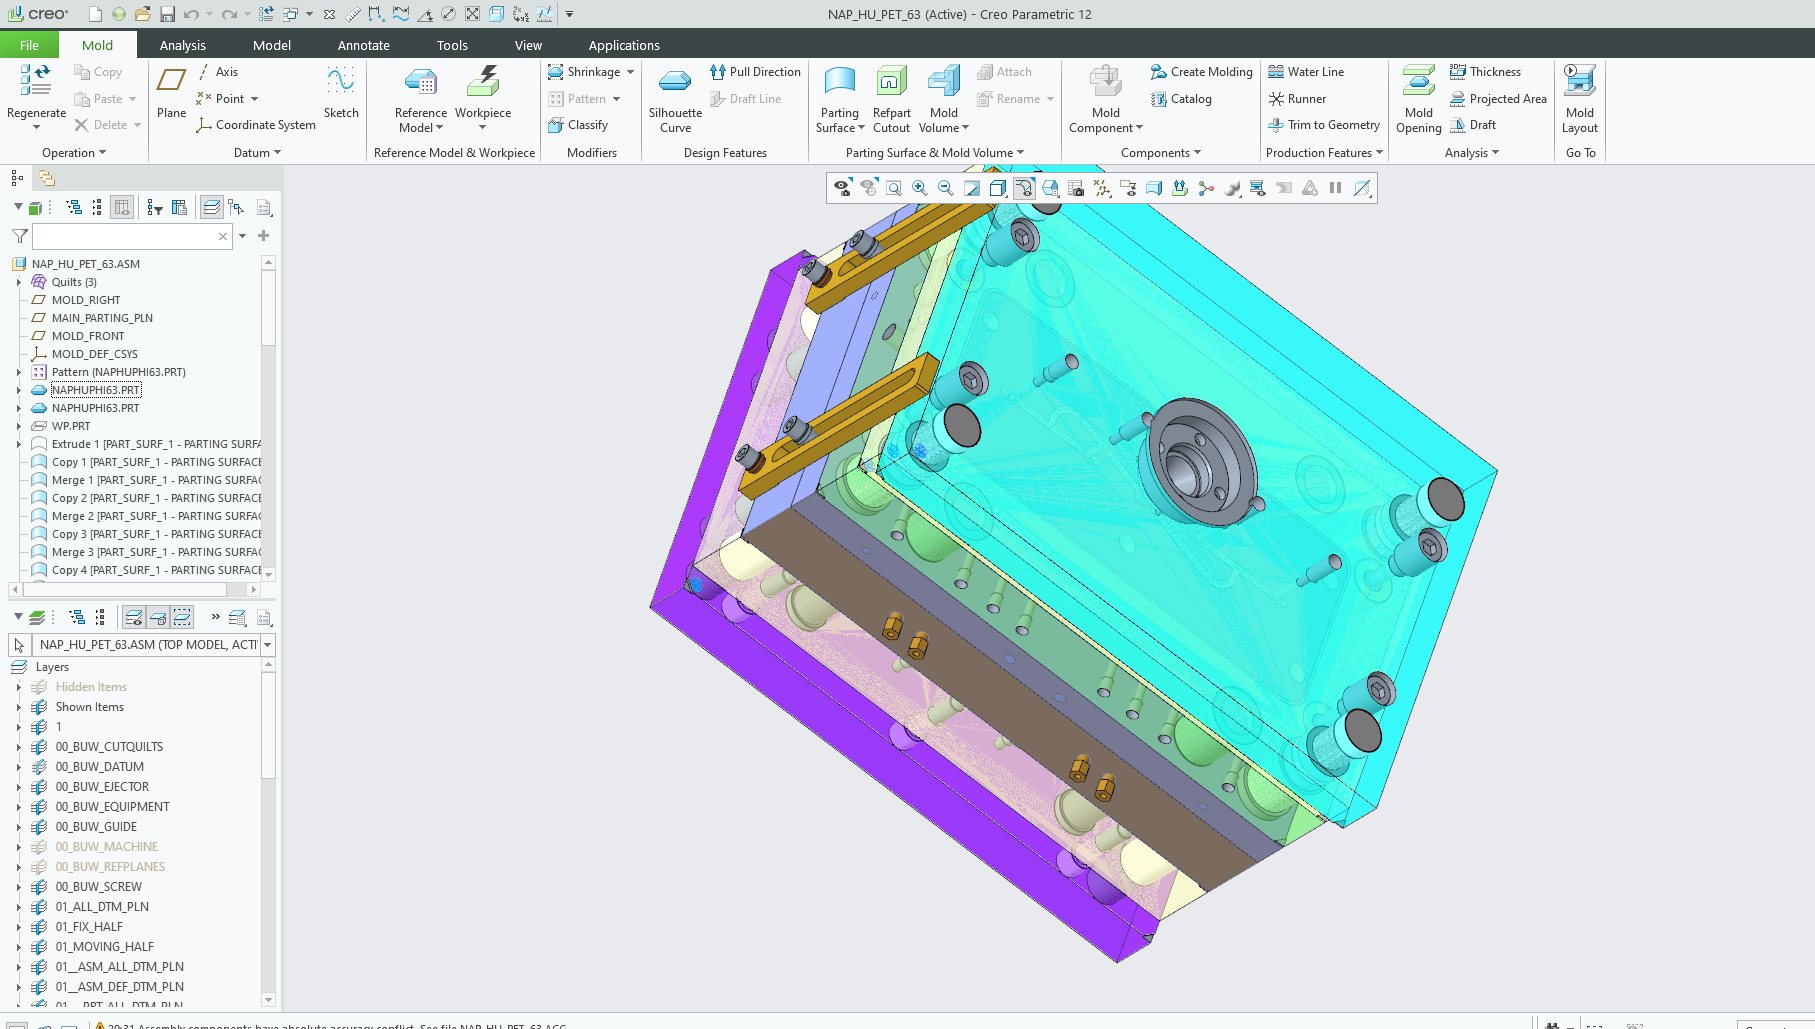Open the Shrinkage dropdown arrow
1815x1029 pixels.
(x=630, y=72)
